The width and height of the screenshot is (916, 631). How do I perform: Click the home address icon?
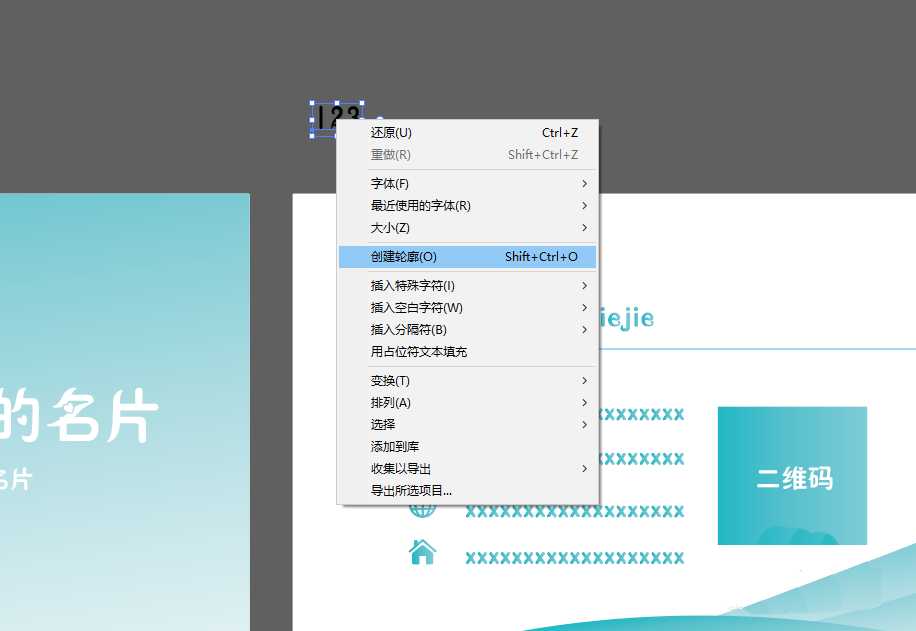[422, 551]
